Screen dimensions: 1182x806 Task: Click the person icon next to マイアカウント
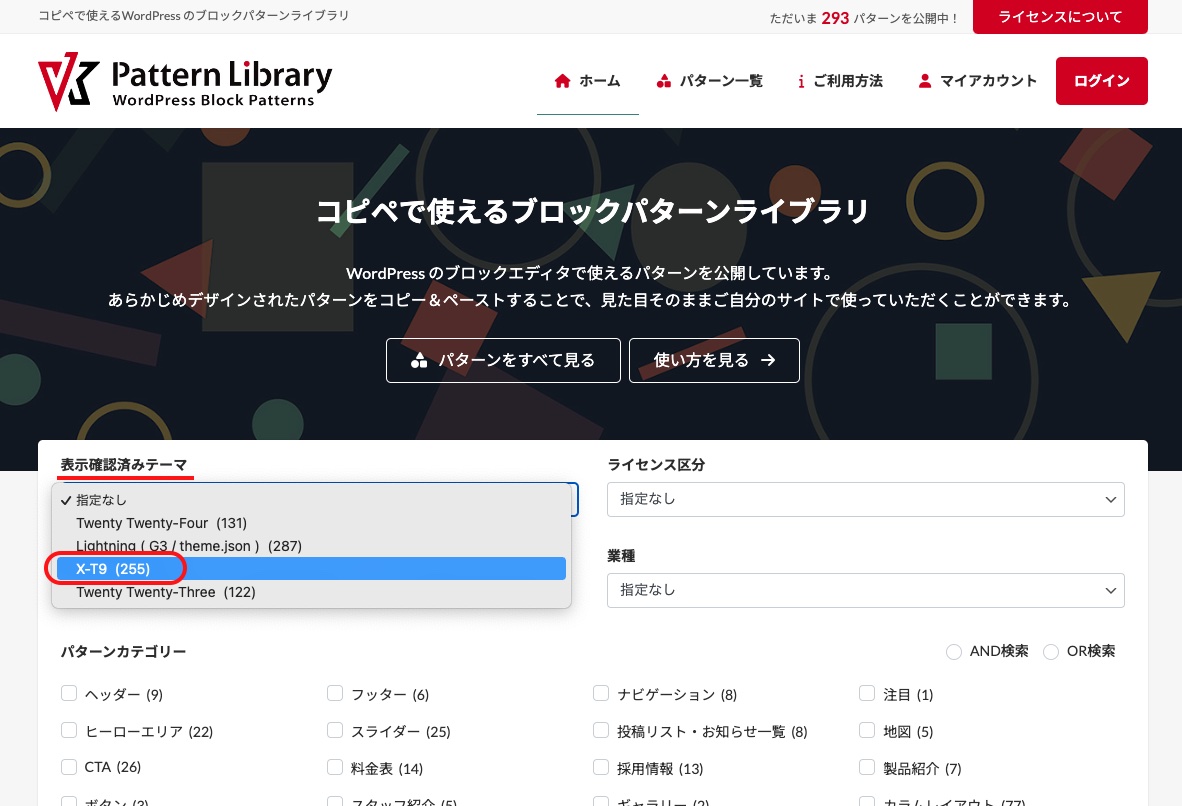click(924, 81)
